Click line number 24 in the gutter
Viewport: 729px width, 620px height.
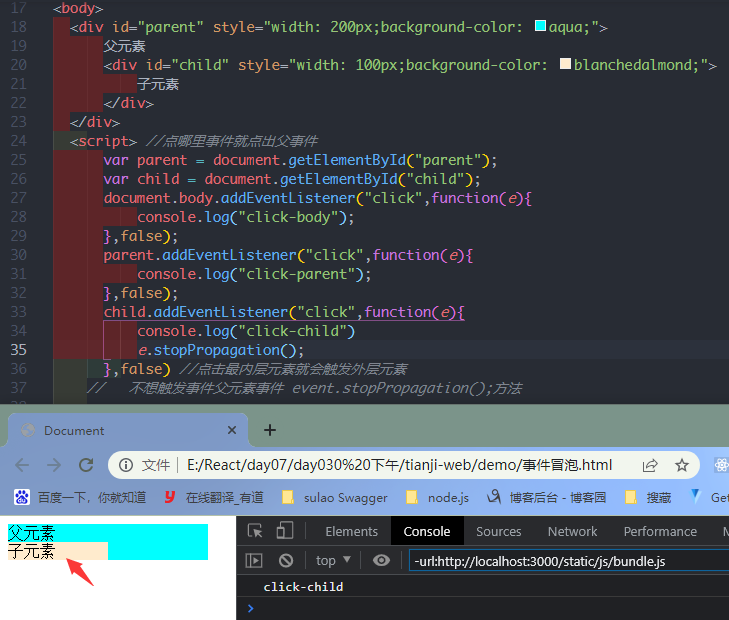click(19, 141)
